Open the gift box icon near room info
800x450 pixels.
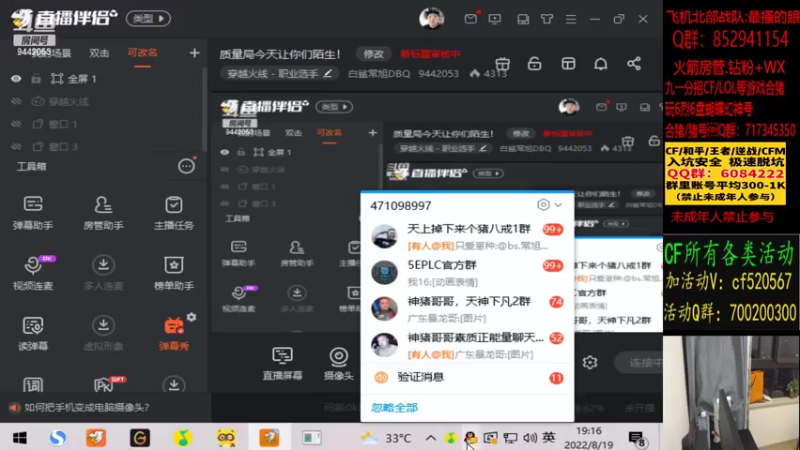pyautogui.click(x=503, y=64)
